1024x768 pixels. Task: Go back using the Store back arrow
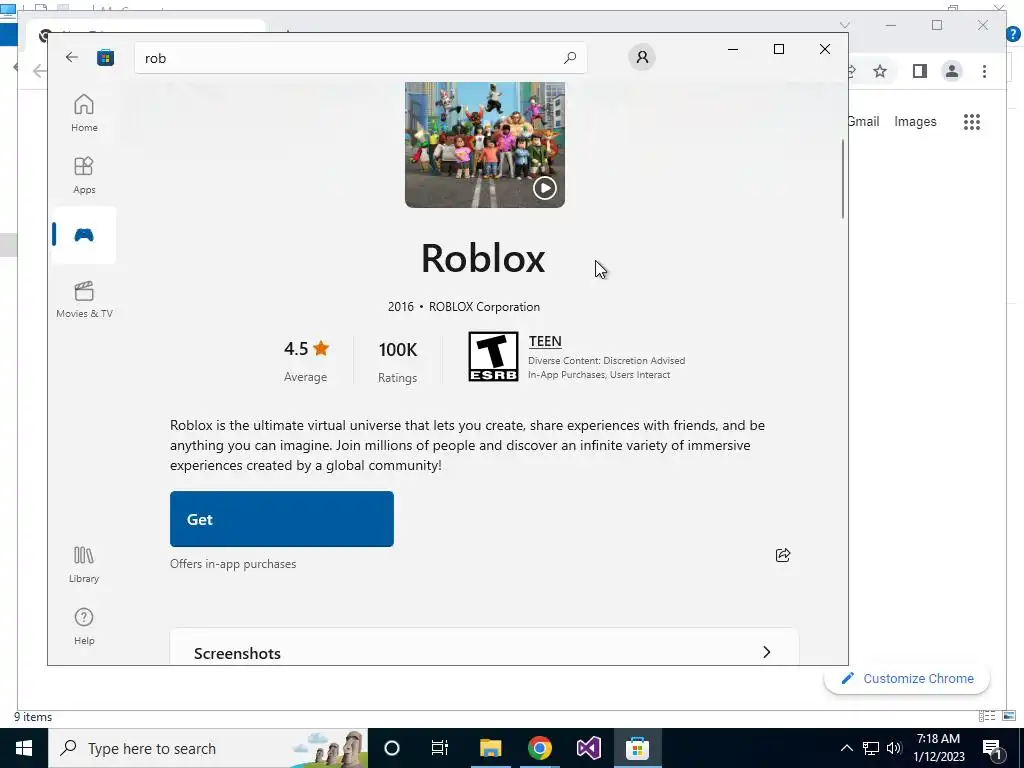tap(72, 57)
